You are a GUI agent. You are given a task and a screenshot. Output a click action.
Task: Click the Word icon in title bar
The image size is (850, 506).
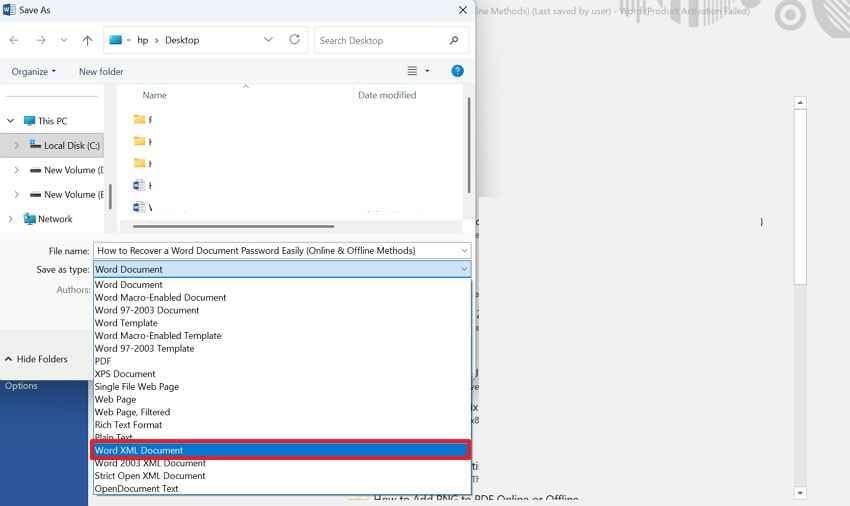(x=9, y=9)
